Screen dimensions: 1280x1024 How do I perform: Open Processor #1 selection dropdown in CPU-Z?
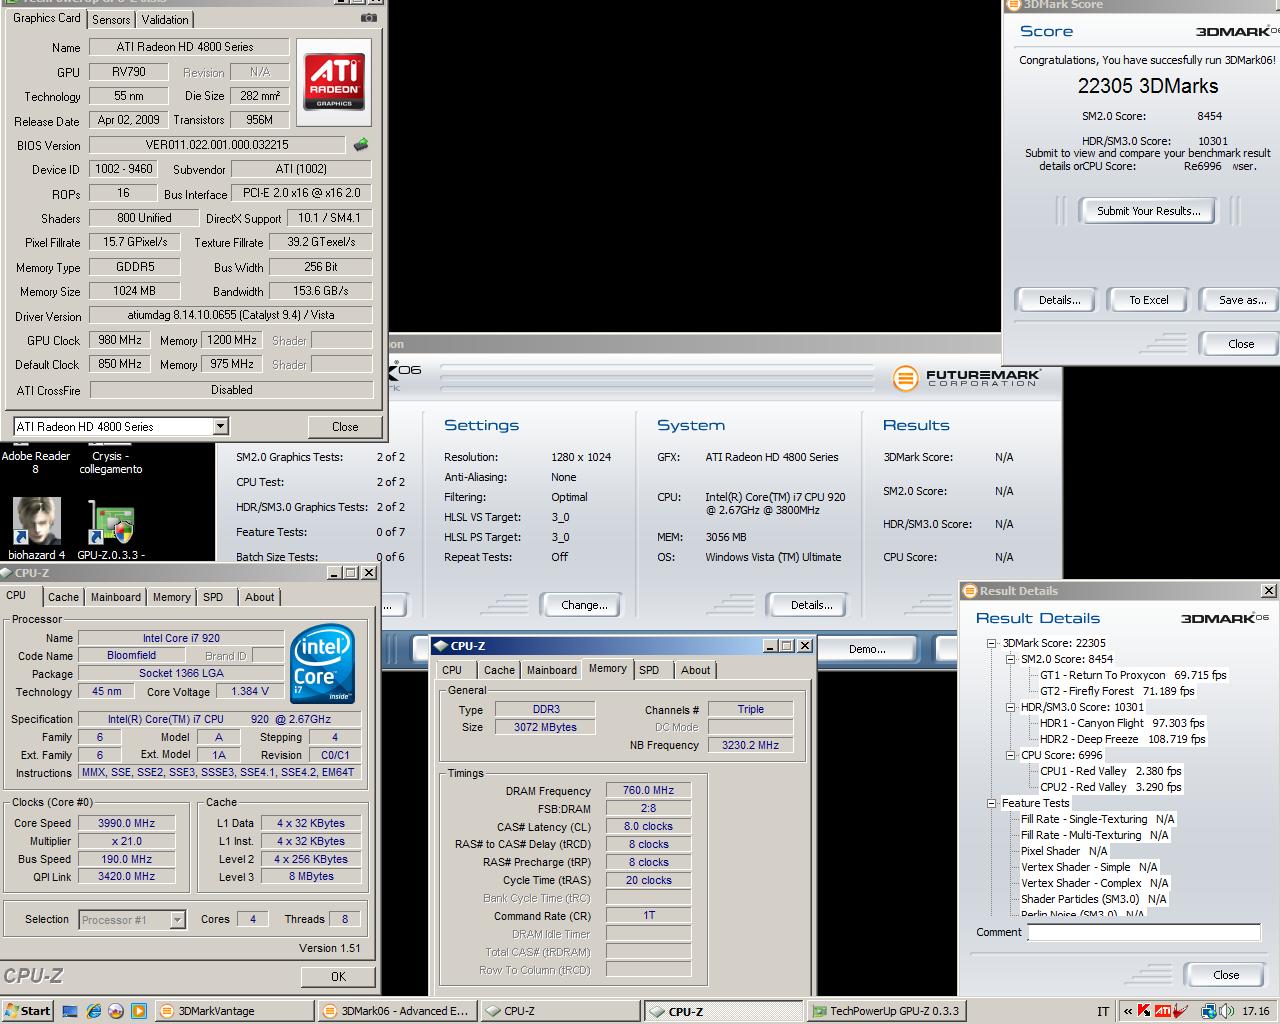[x=177, y=920]
